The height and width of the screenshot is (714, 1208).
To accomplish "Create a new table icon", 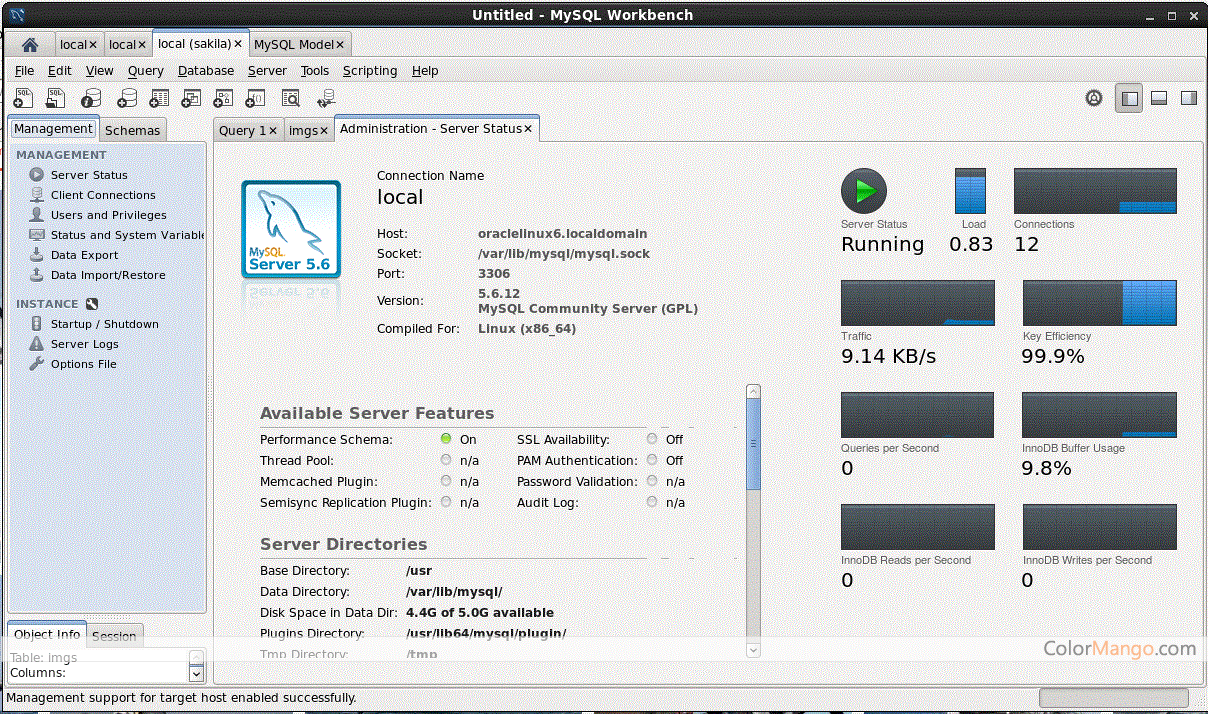I will 158,98.
